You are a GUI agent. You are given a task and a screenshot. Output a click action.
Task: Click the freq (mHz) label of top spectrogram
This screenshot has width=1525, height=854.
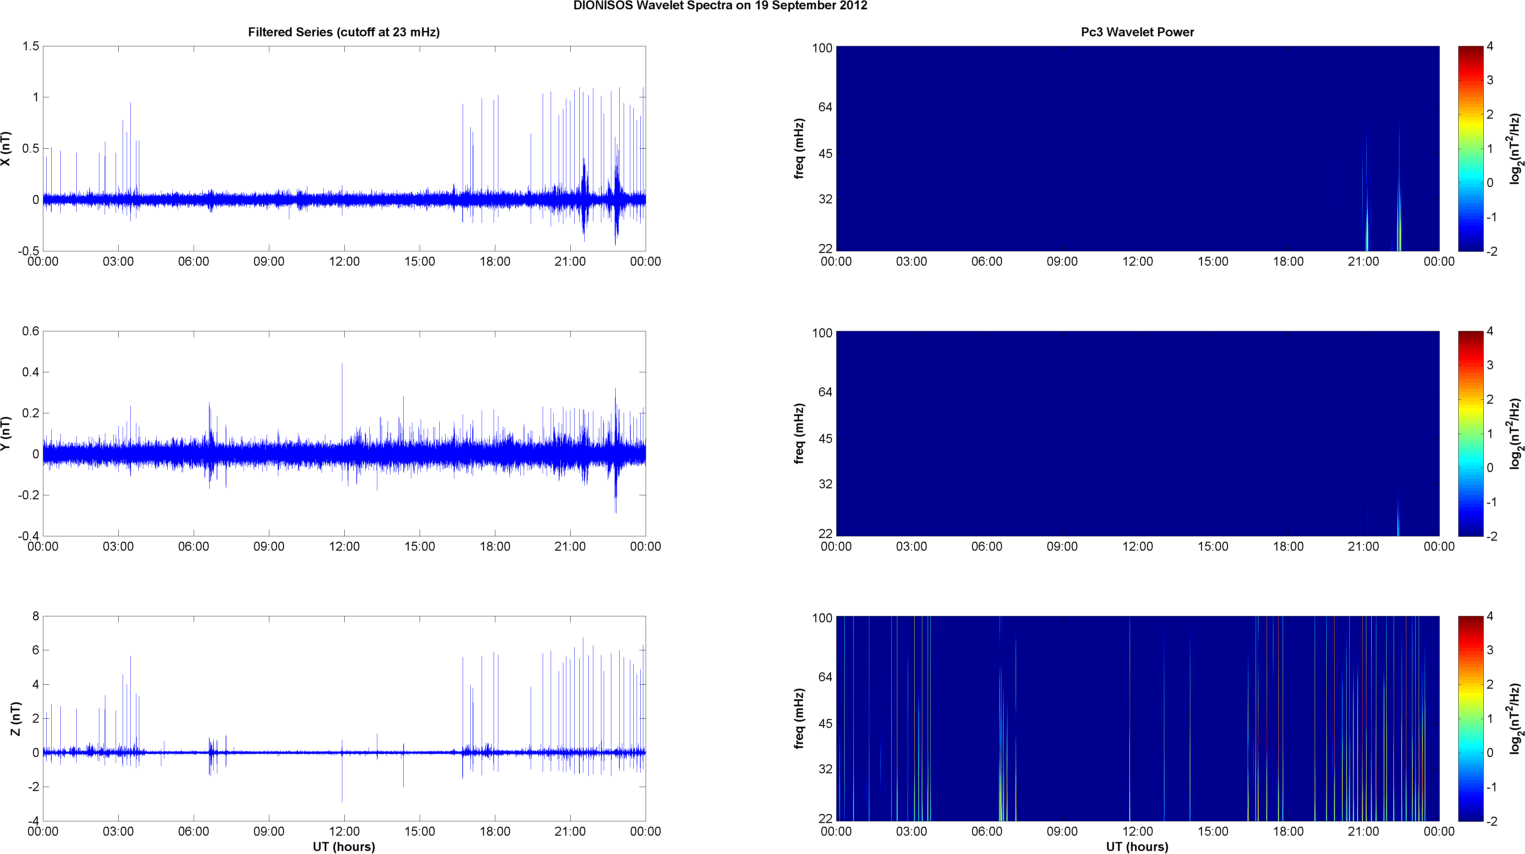800,148
